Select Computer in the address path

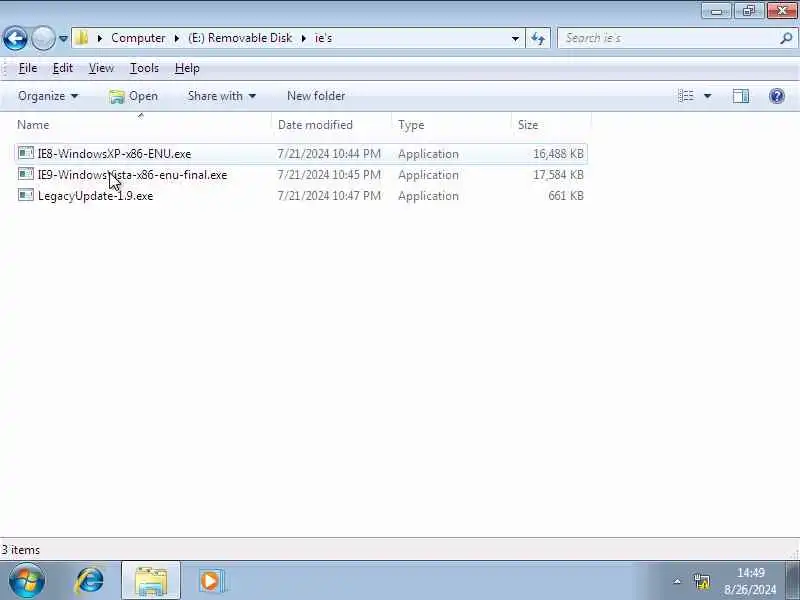point(138,38)
